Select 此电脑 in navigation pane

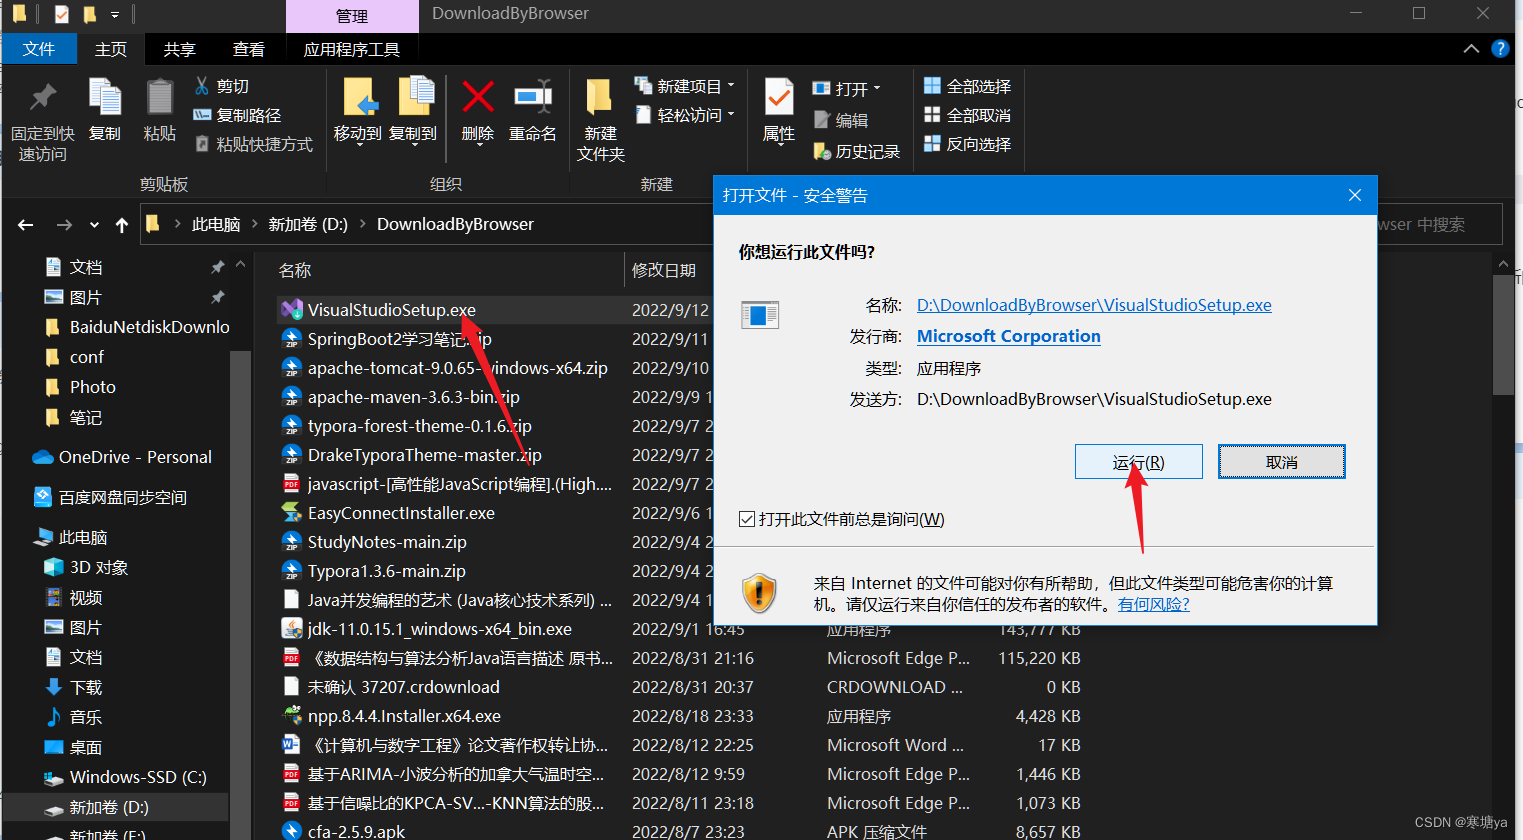(71, 537)
